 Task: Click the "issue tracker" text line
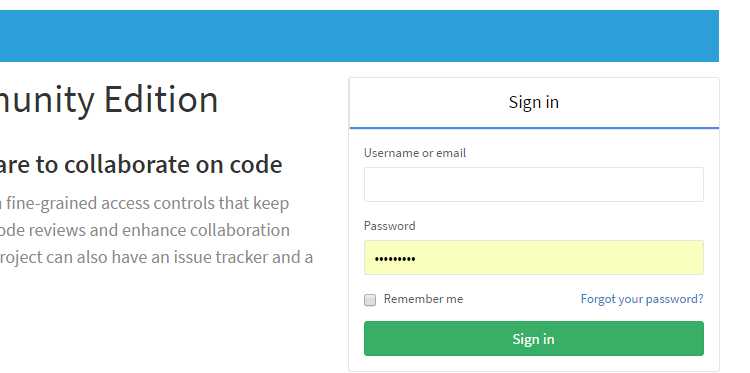156,257
